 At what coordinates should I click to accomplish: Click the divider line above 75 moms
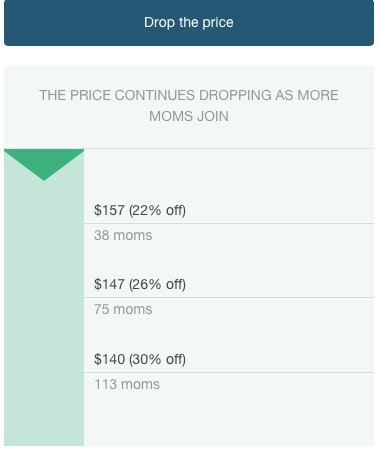click(x=229, y=297)
